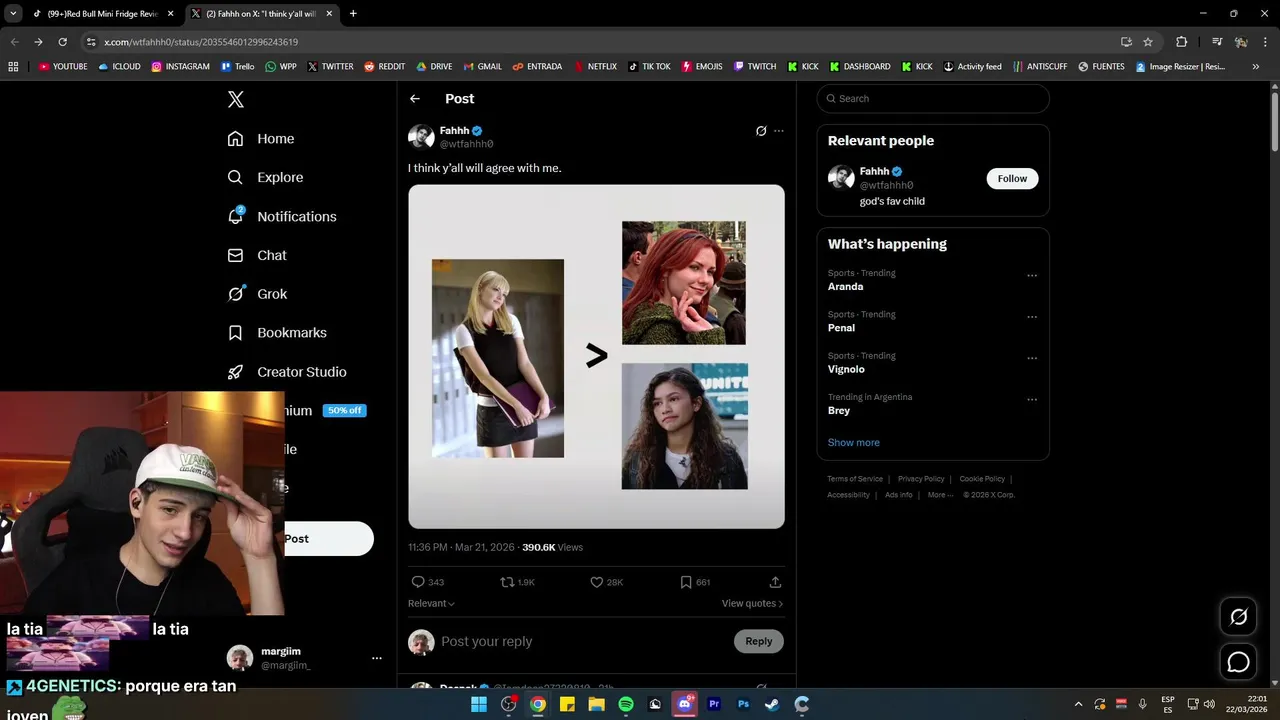Open the floating Grok button
Image resolution: width=1280 pixels, height=720 pixels.
1238,617
